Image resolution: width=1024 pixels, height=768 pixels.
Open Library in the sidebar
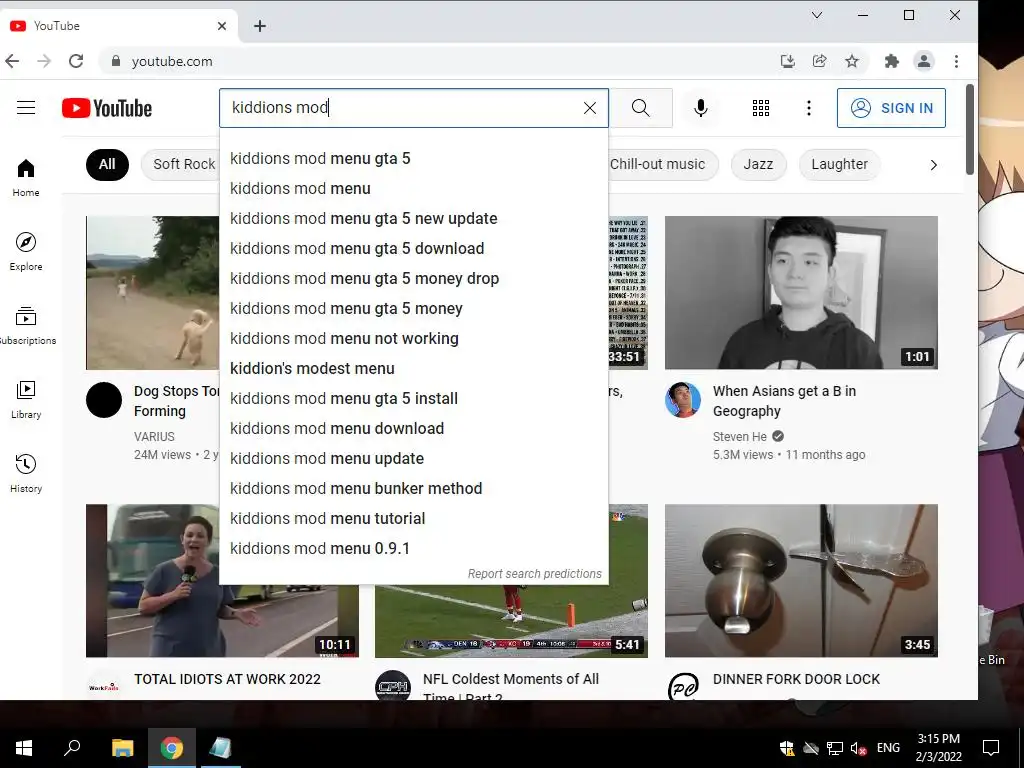tap(26, 400)
